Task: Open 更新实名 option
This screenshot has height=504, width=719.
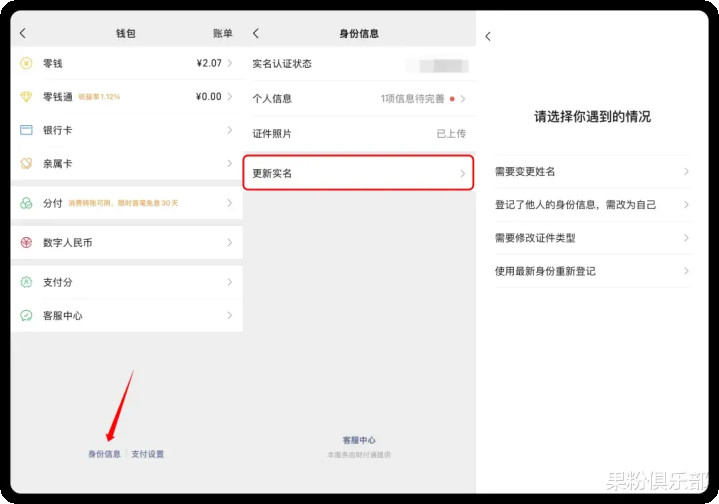Action: [359, 173]
